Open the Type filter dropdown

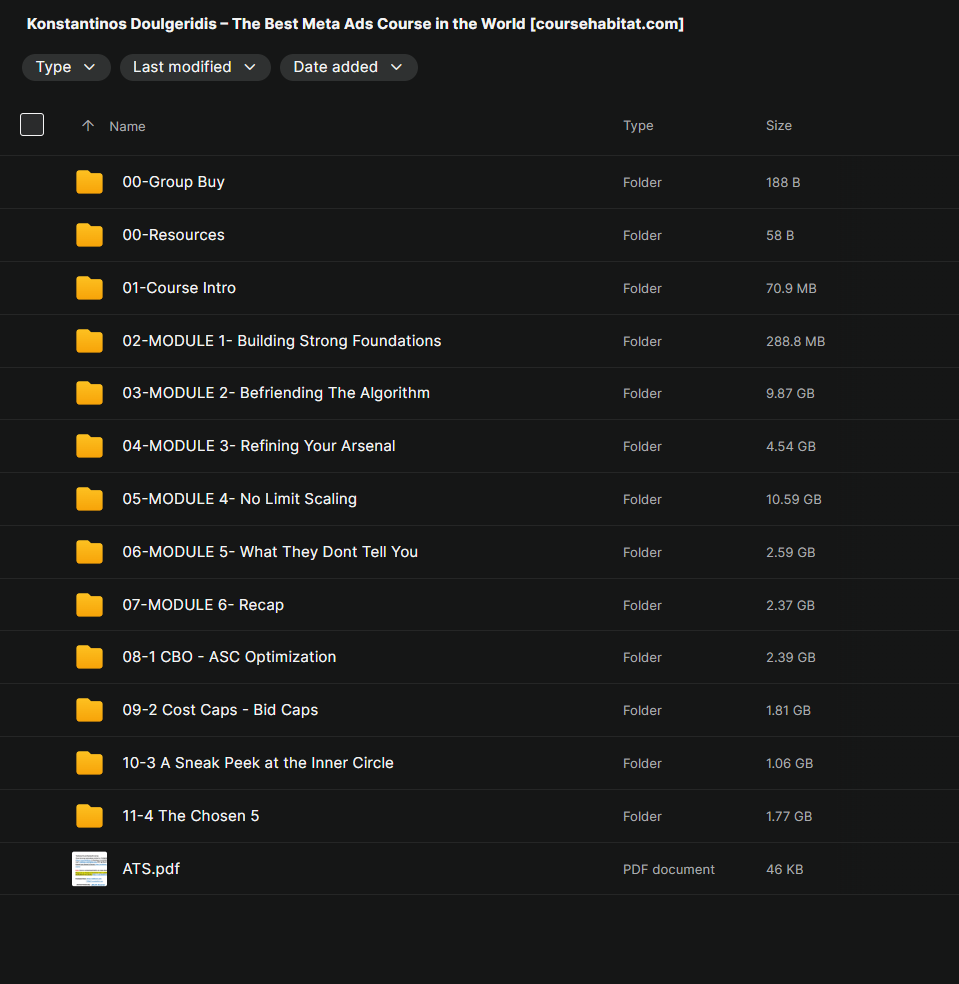66,67
